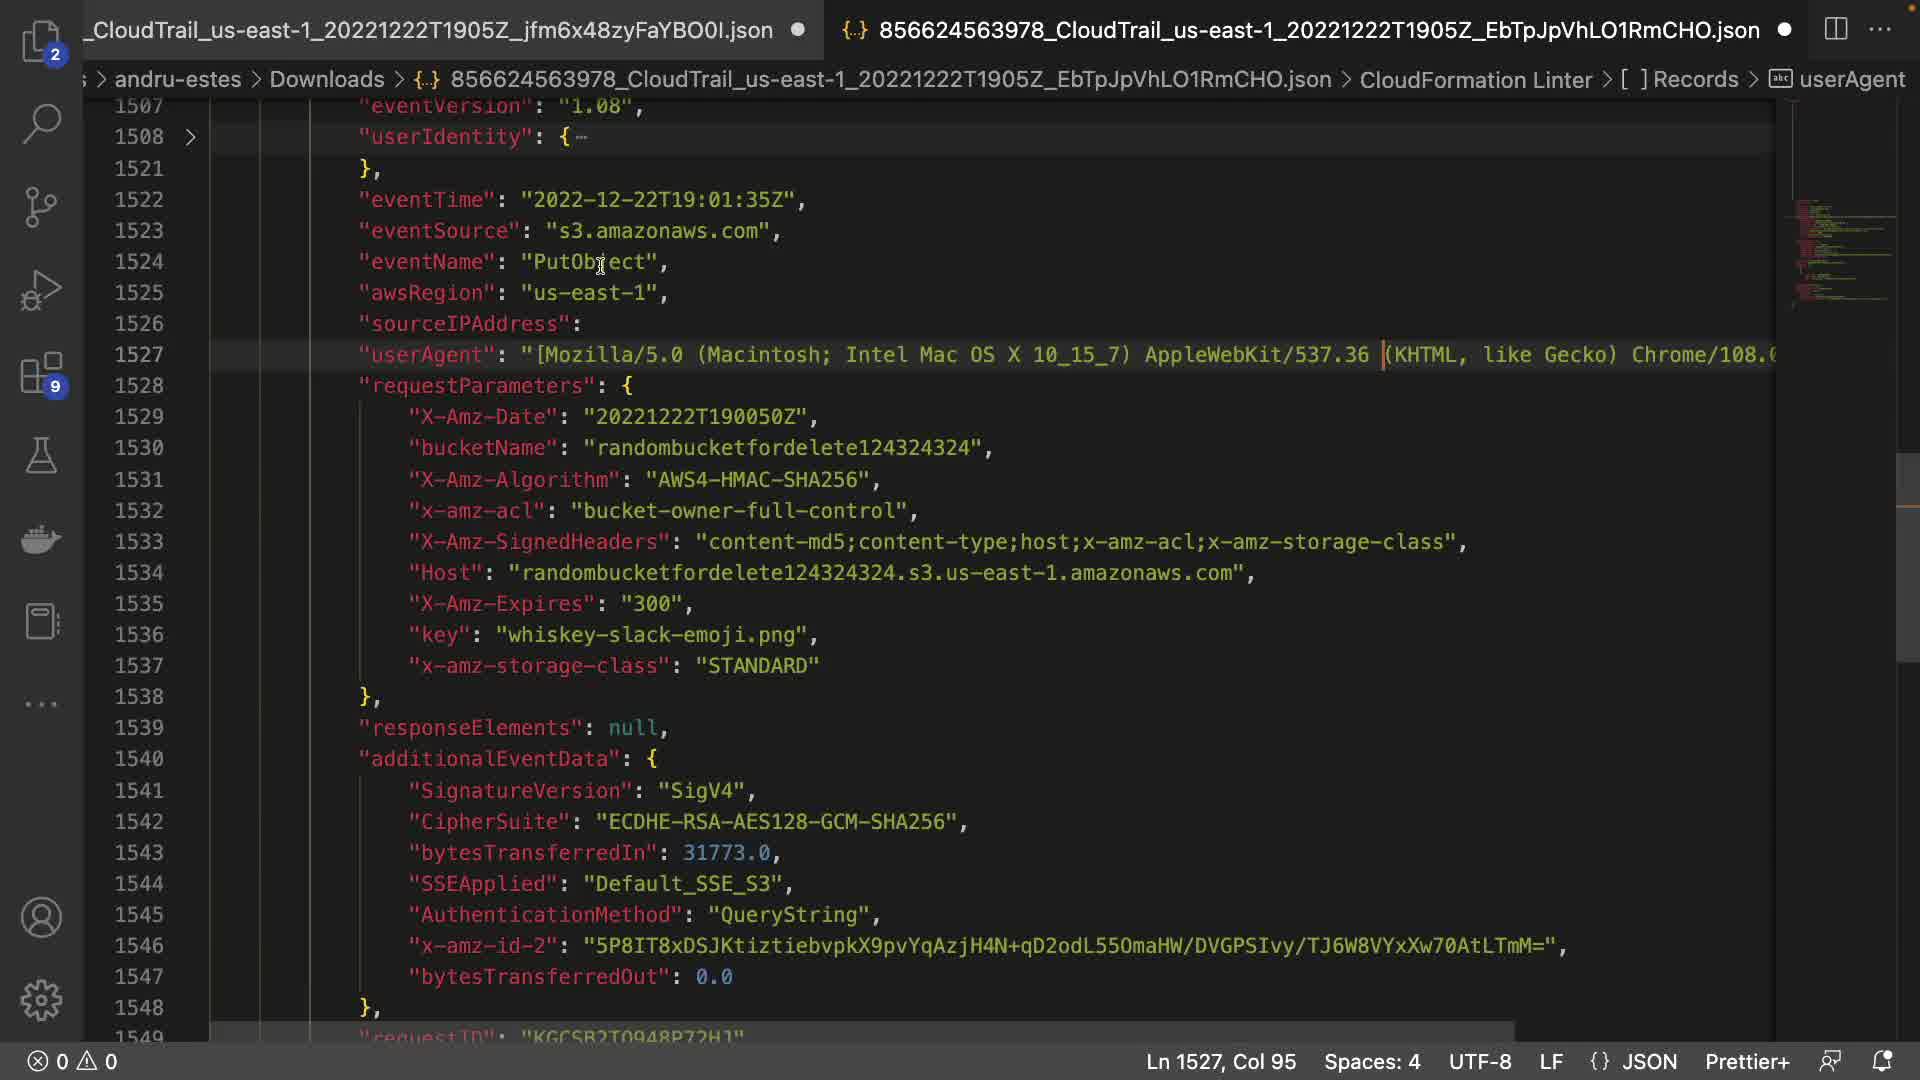Screen dimensions: 1920x1080
Task: Open the Extensions view with badge 9
Action: [41, 374]
